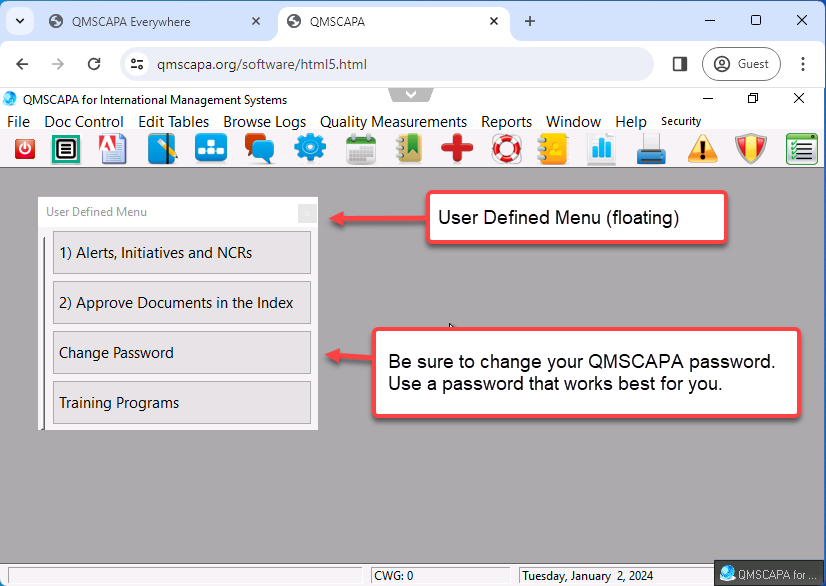
Task: Open the lifebuoy help icon
Action: click(x=506, y=149)
